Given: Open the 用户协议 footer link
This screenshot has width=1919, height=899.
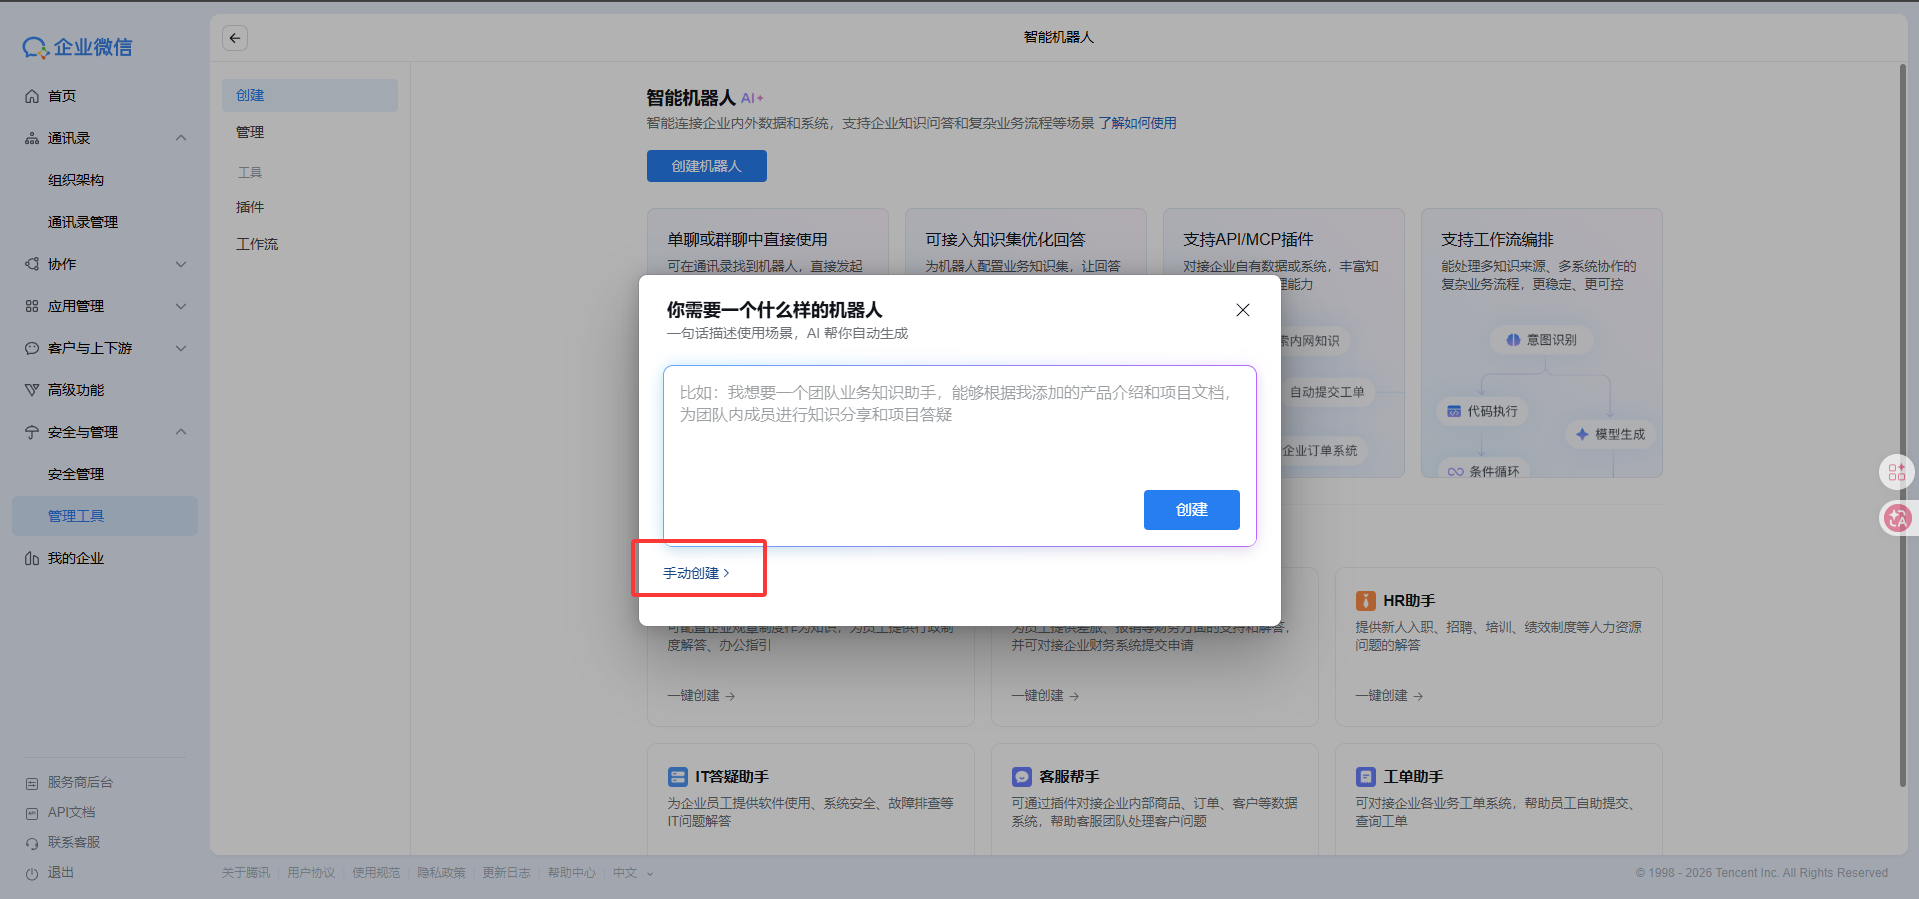Looking at the screenshot, I should (x=311, y=873).
